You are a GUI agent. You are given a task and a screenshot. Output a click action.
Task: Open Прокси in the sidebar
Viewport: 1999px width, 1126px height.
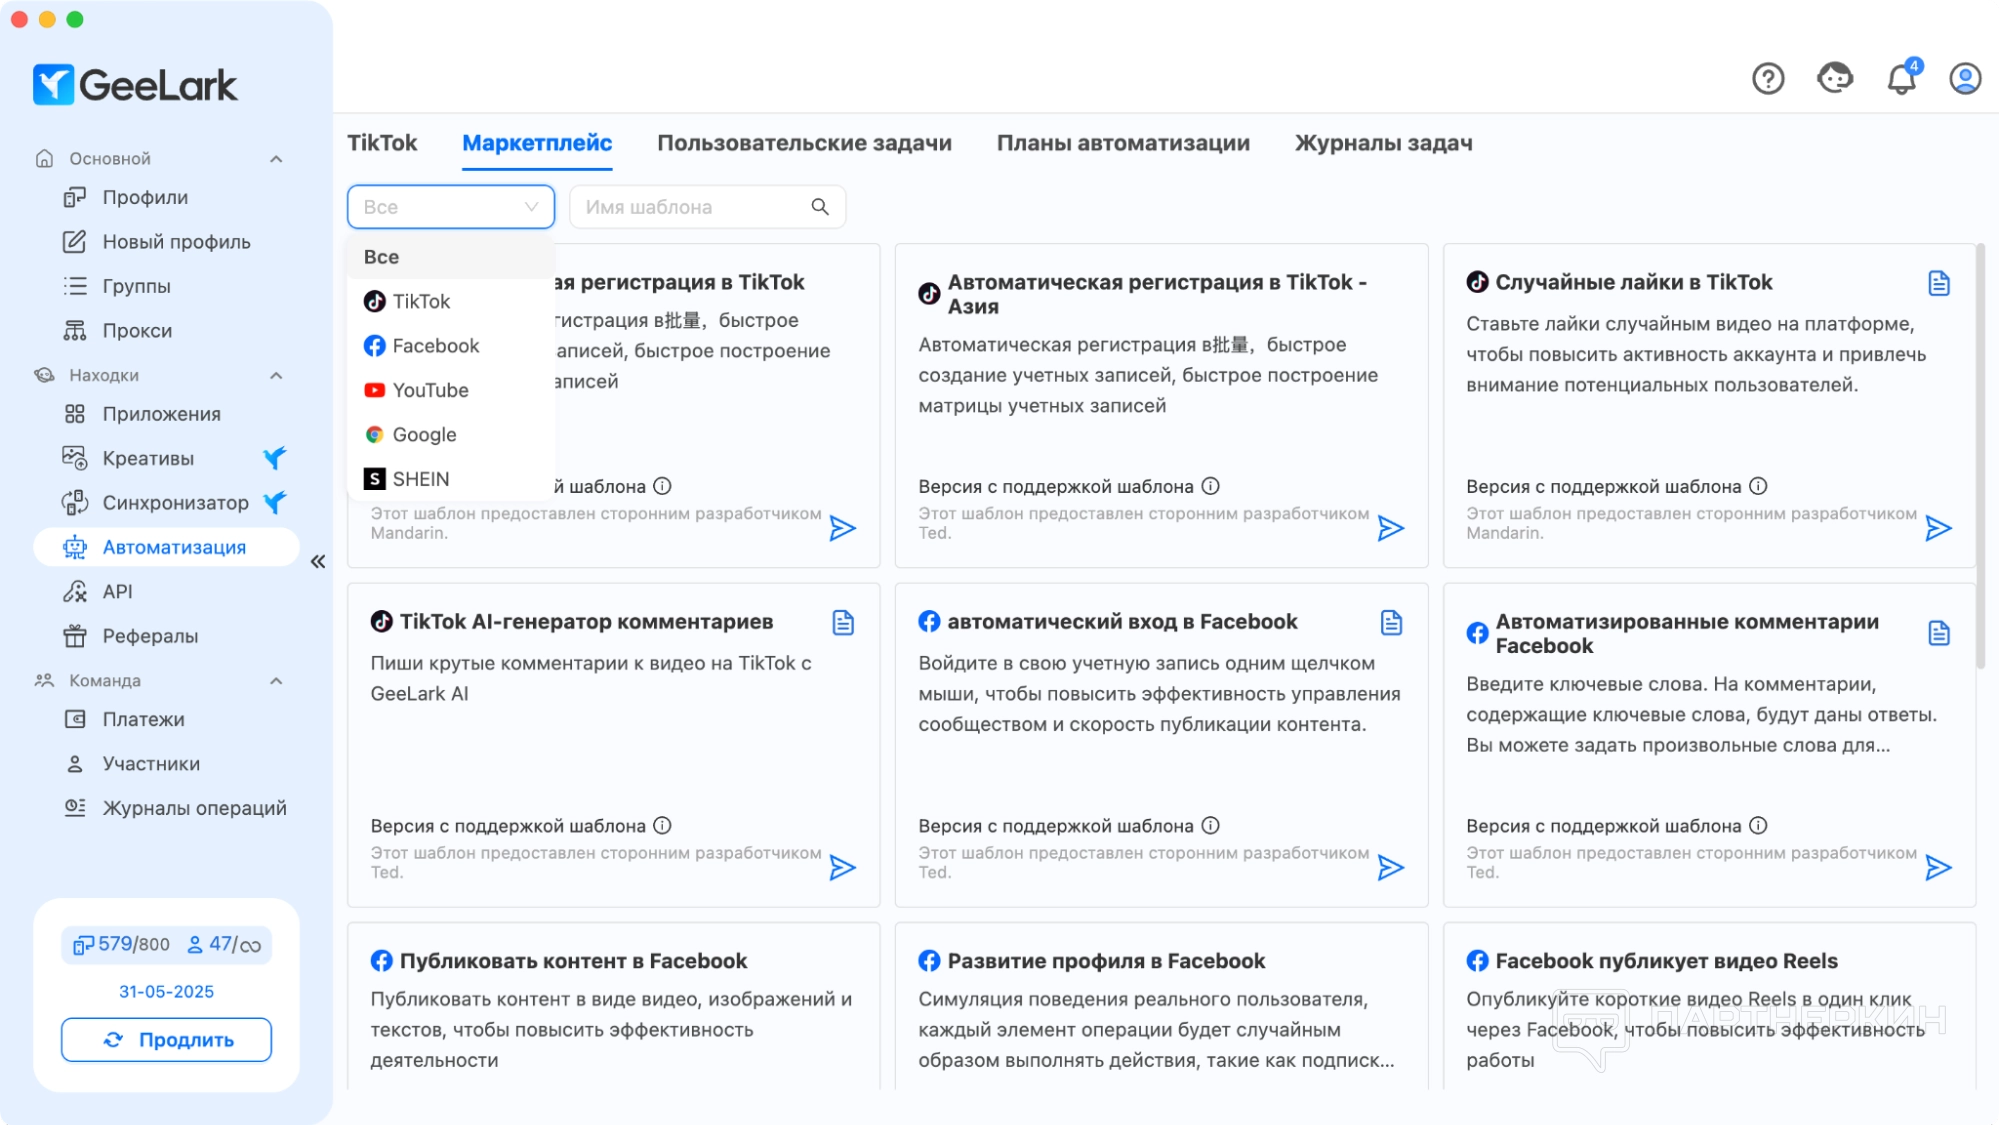click(137, 331)
